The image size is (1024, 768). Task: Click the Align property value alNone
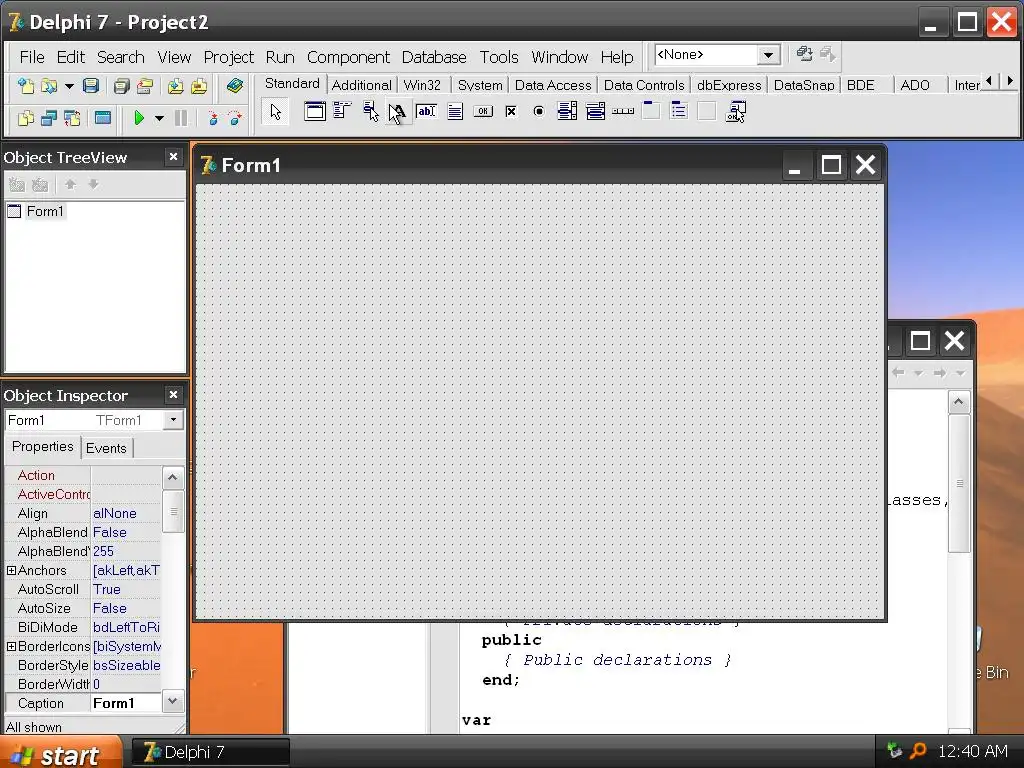click(125, 513)
